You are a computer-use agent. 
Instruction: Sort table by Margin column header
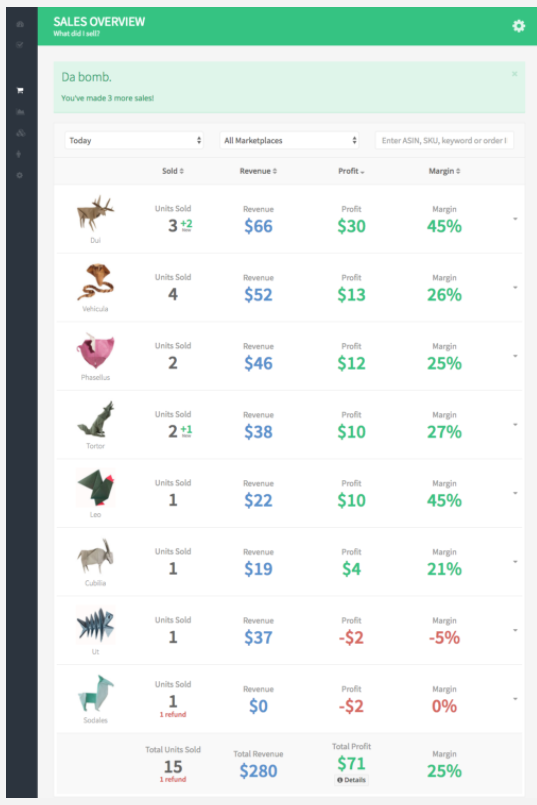click(x=444, y=171)
